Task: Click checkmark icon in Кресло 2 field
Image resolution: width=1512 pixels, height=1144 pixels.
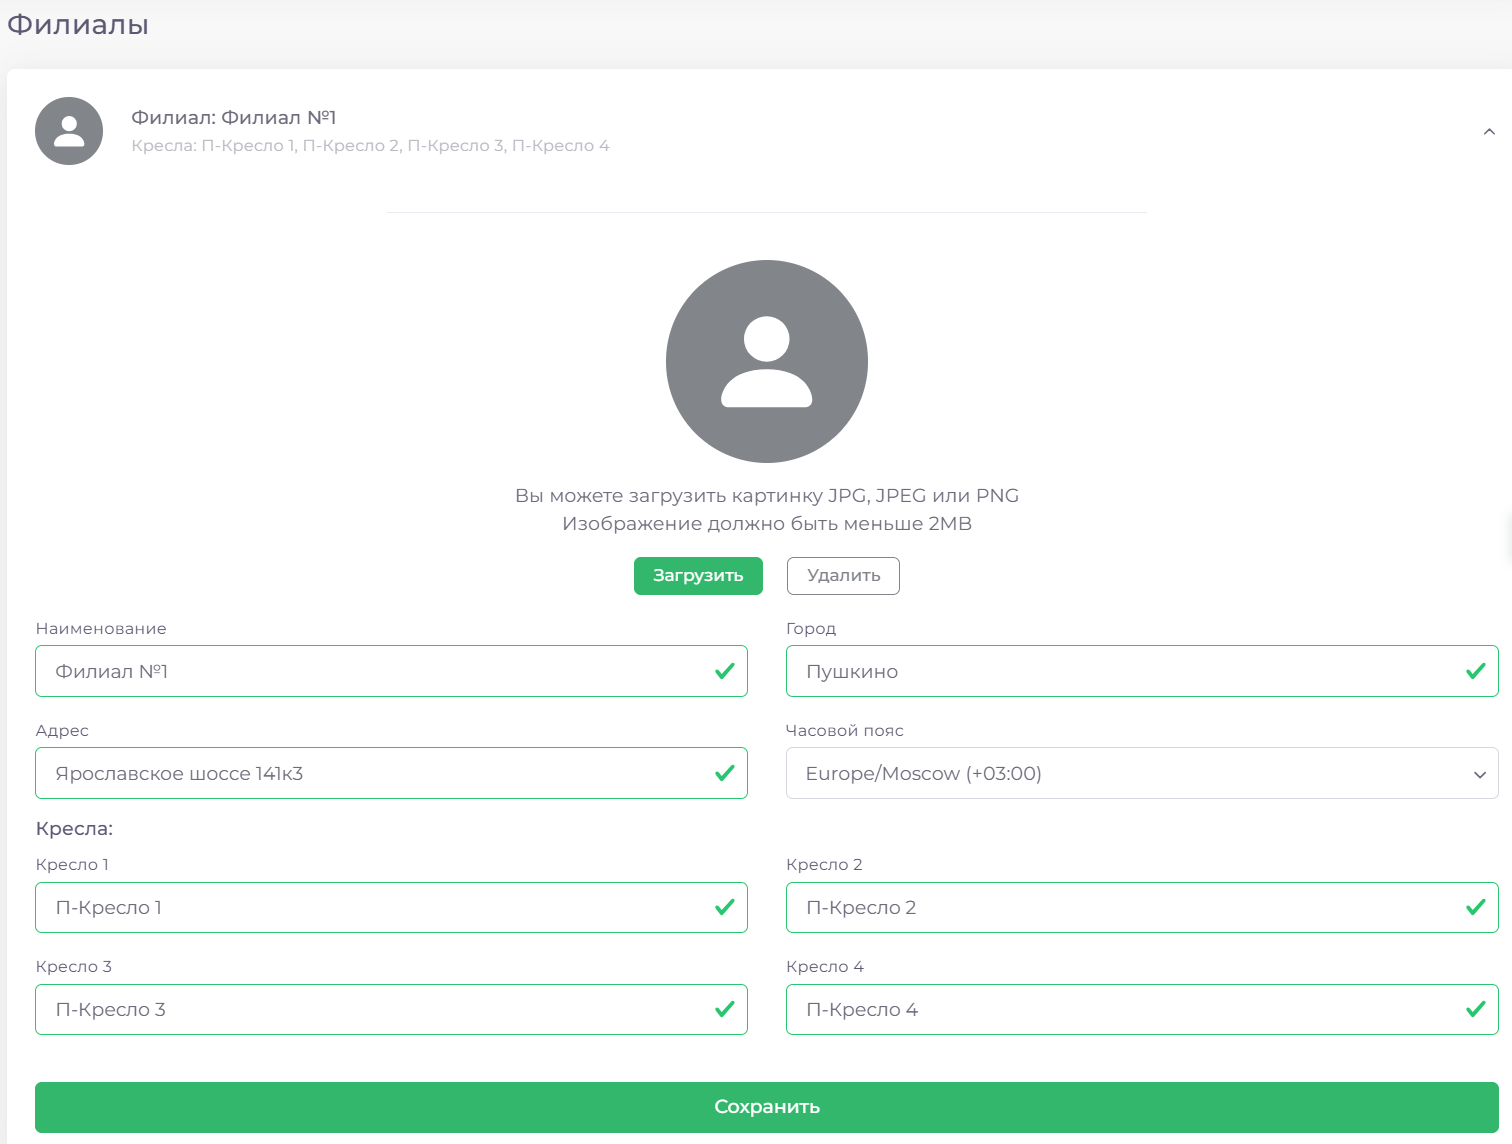Action: click(x=1475, y=907)
